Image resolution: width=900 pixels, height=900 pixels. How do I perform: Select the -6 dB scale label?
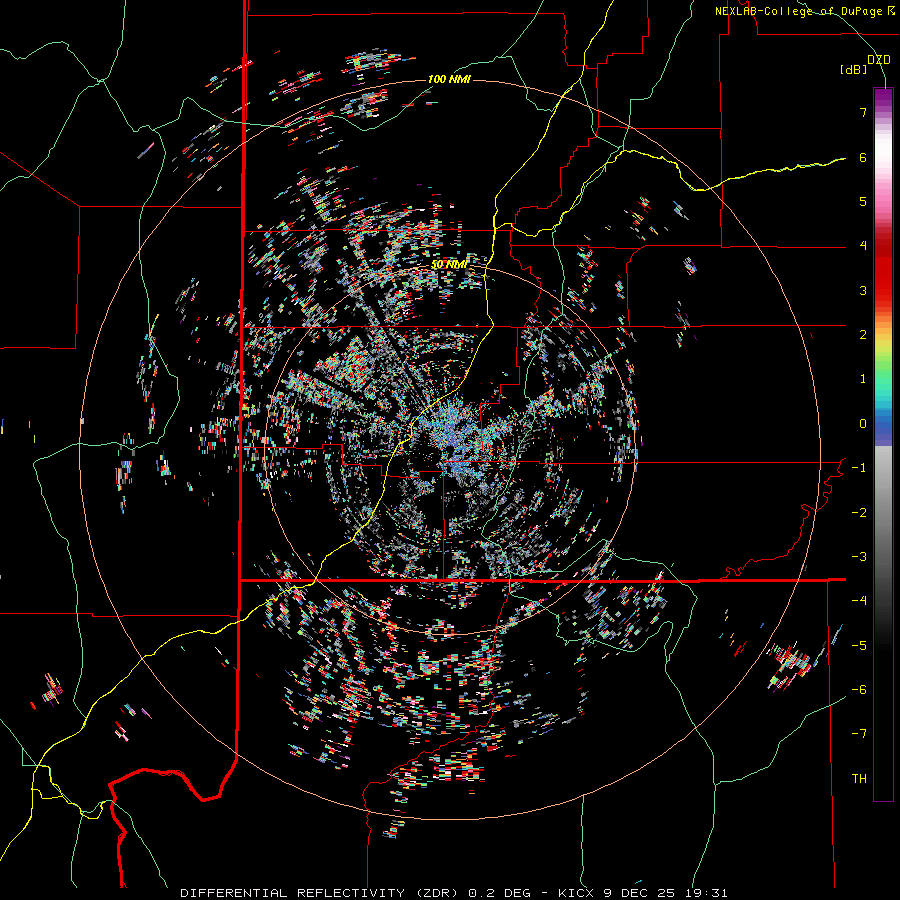859,690
